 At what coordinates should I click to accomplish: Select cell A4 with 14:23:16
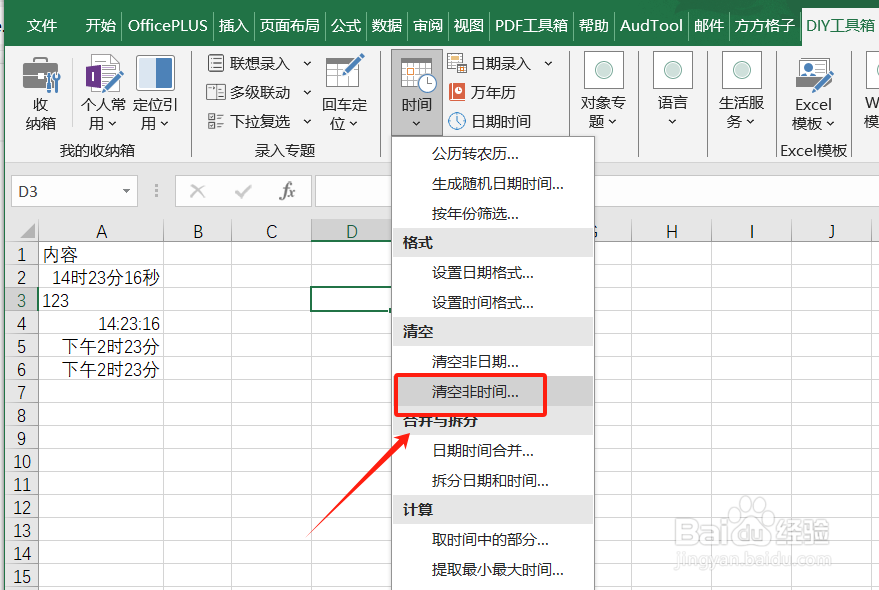(x=101, y=323)
